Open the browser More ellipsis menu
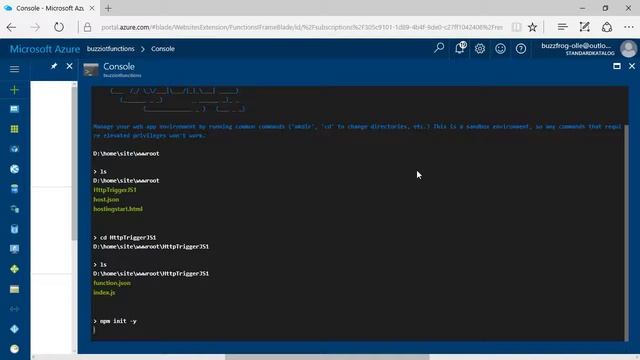Image resolution: width=640 pixels, height=360 pixels. 629,27
